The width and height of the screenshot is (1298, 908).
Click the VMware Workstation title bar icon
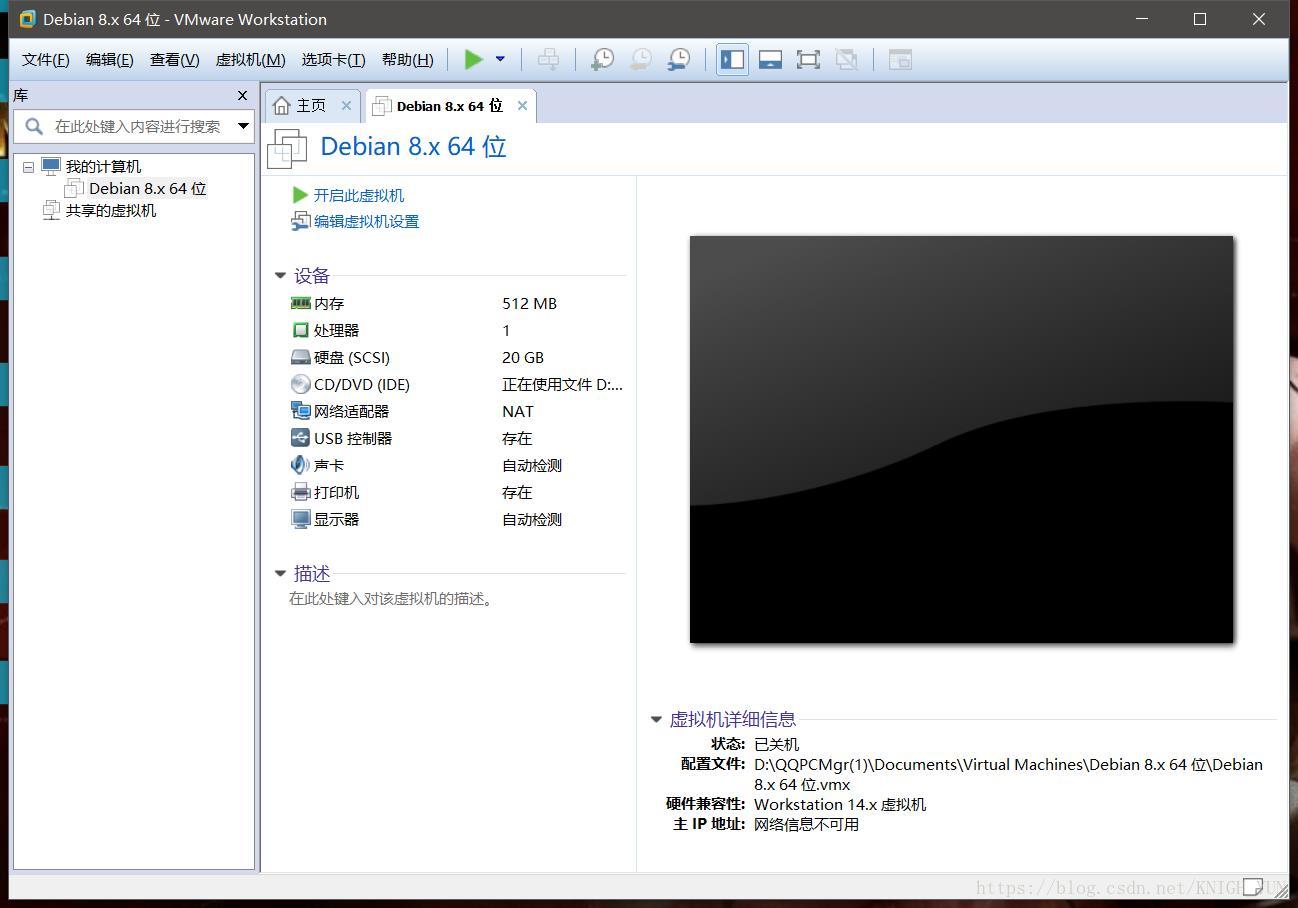[27, 19]
